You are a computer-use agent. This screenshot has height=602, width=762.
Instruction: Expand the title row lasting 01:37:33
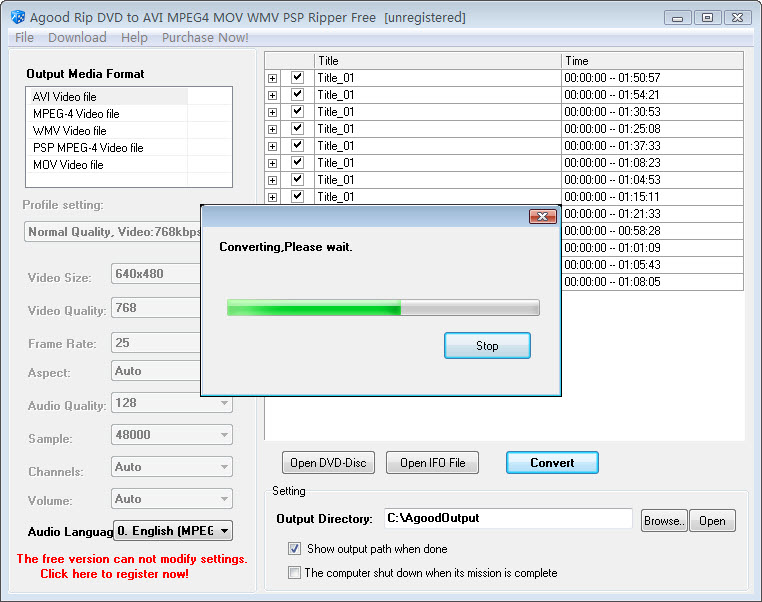(273, 146)
